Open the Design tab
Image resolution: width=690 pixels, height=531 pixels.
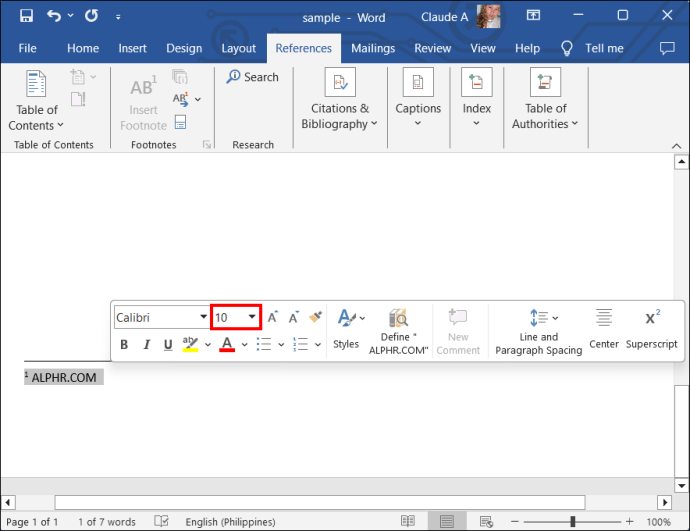point(184,48)
